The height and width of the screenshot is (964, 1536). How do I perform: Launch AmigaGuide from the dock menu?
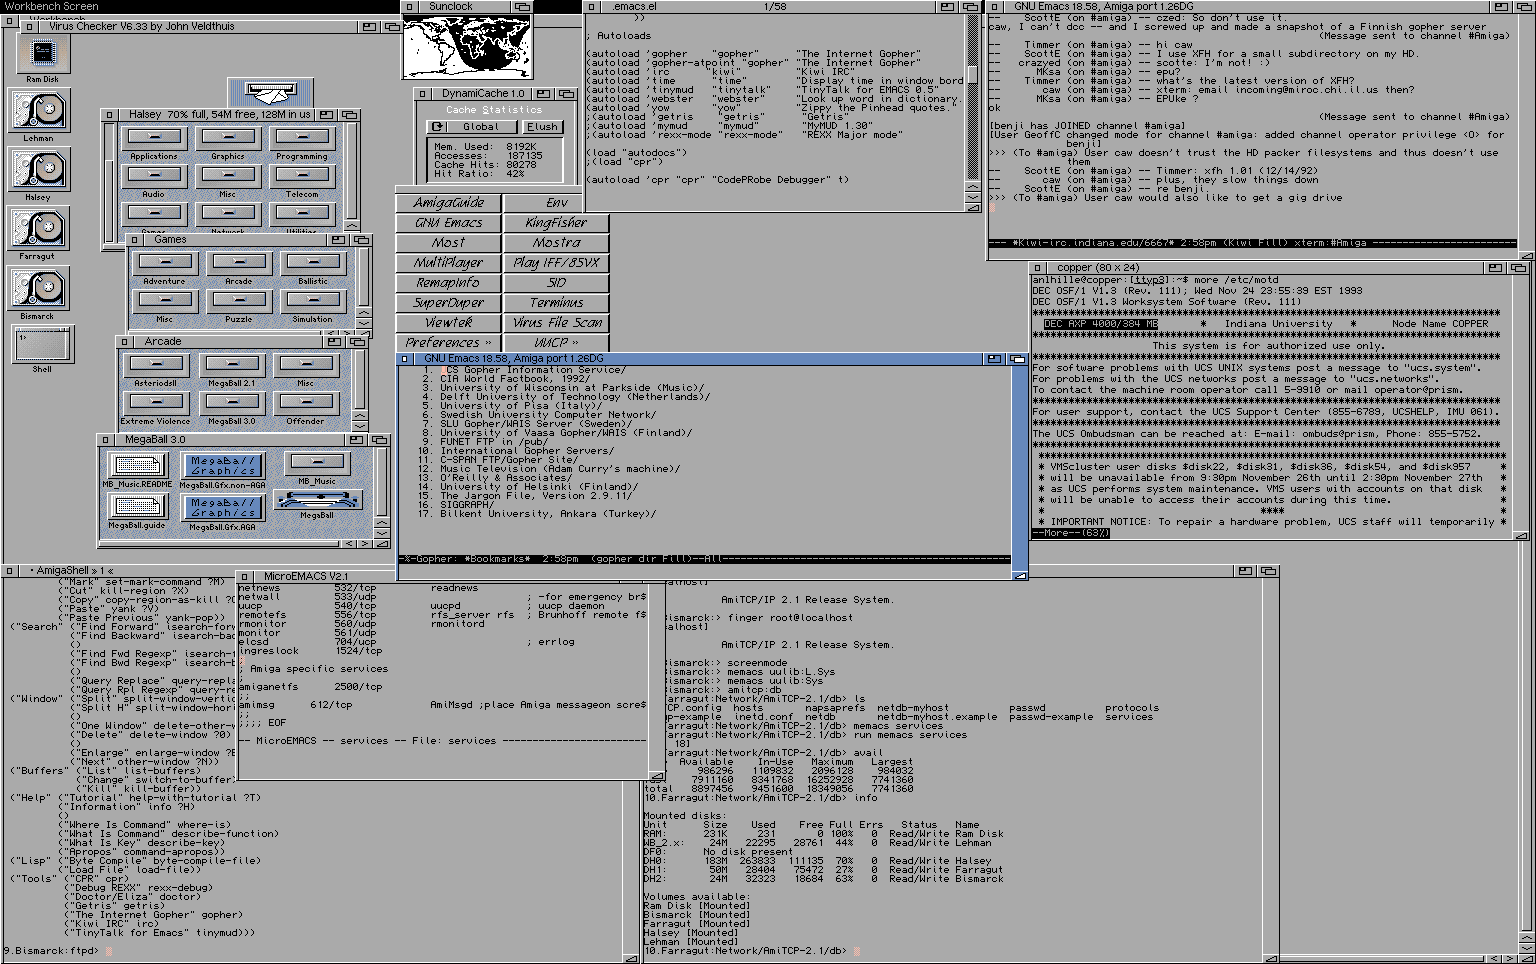[x=449, y=202]
